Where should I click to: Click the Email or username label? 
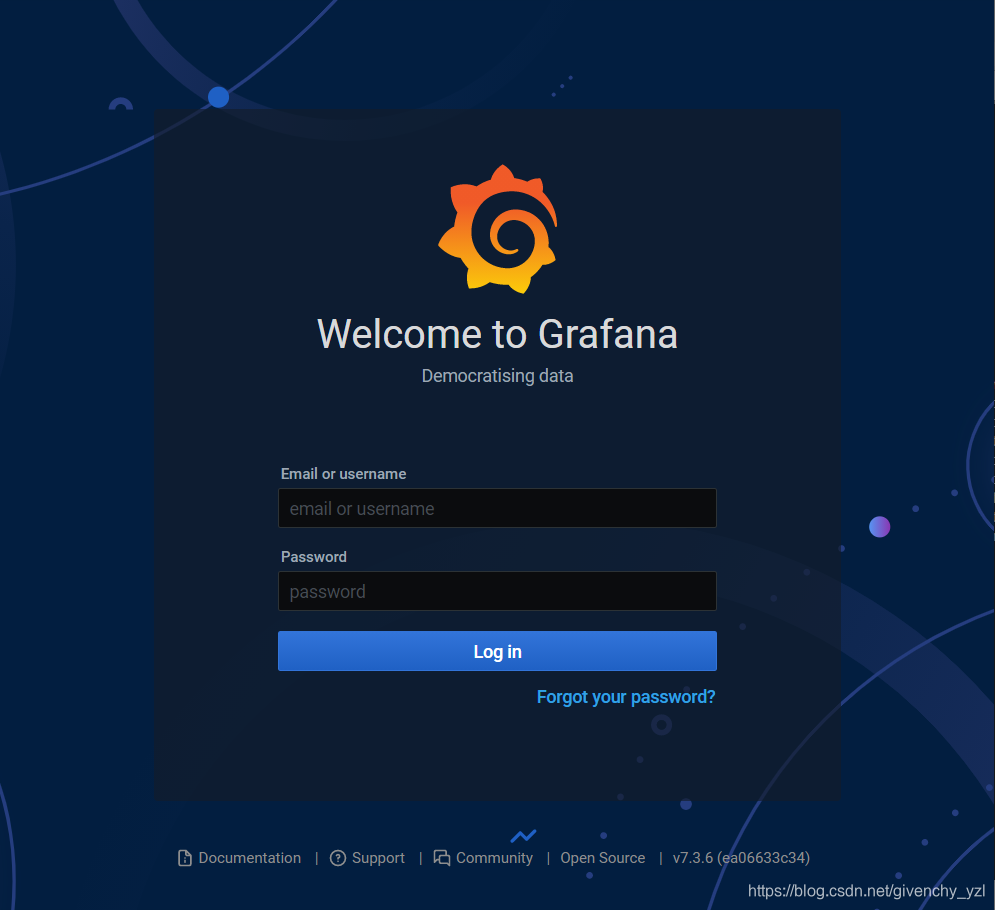343,474
